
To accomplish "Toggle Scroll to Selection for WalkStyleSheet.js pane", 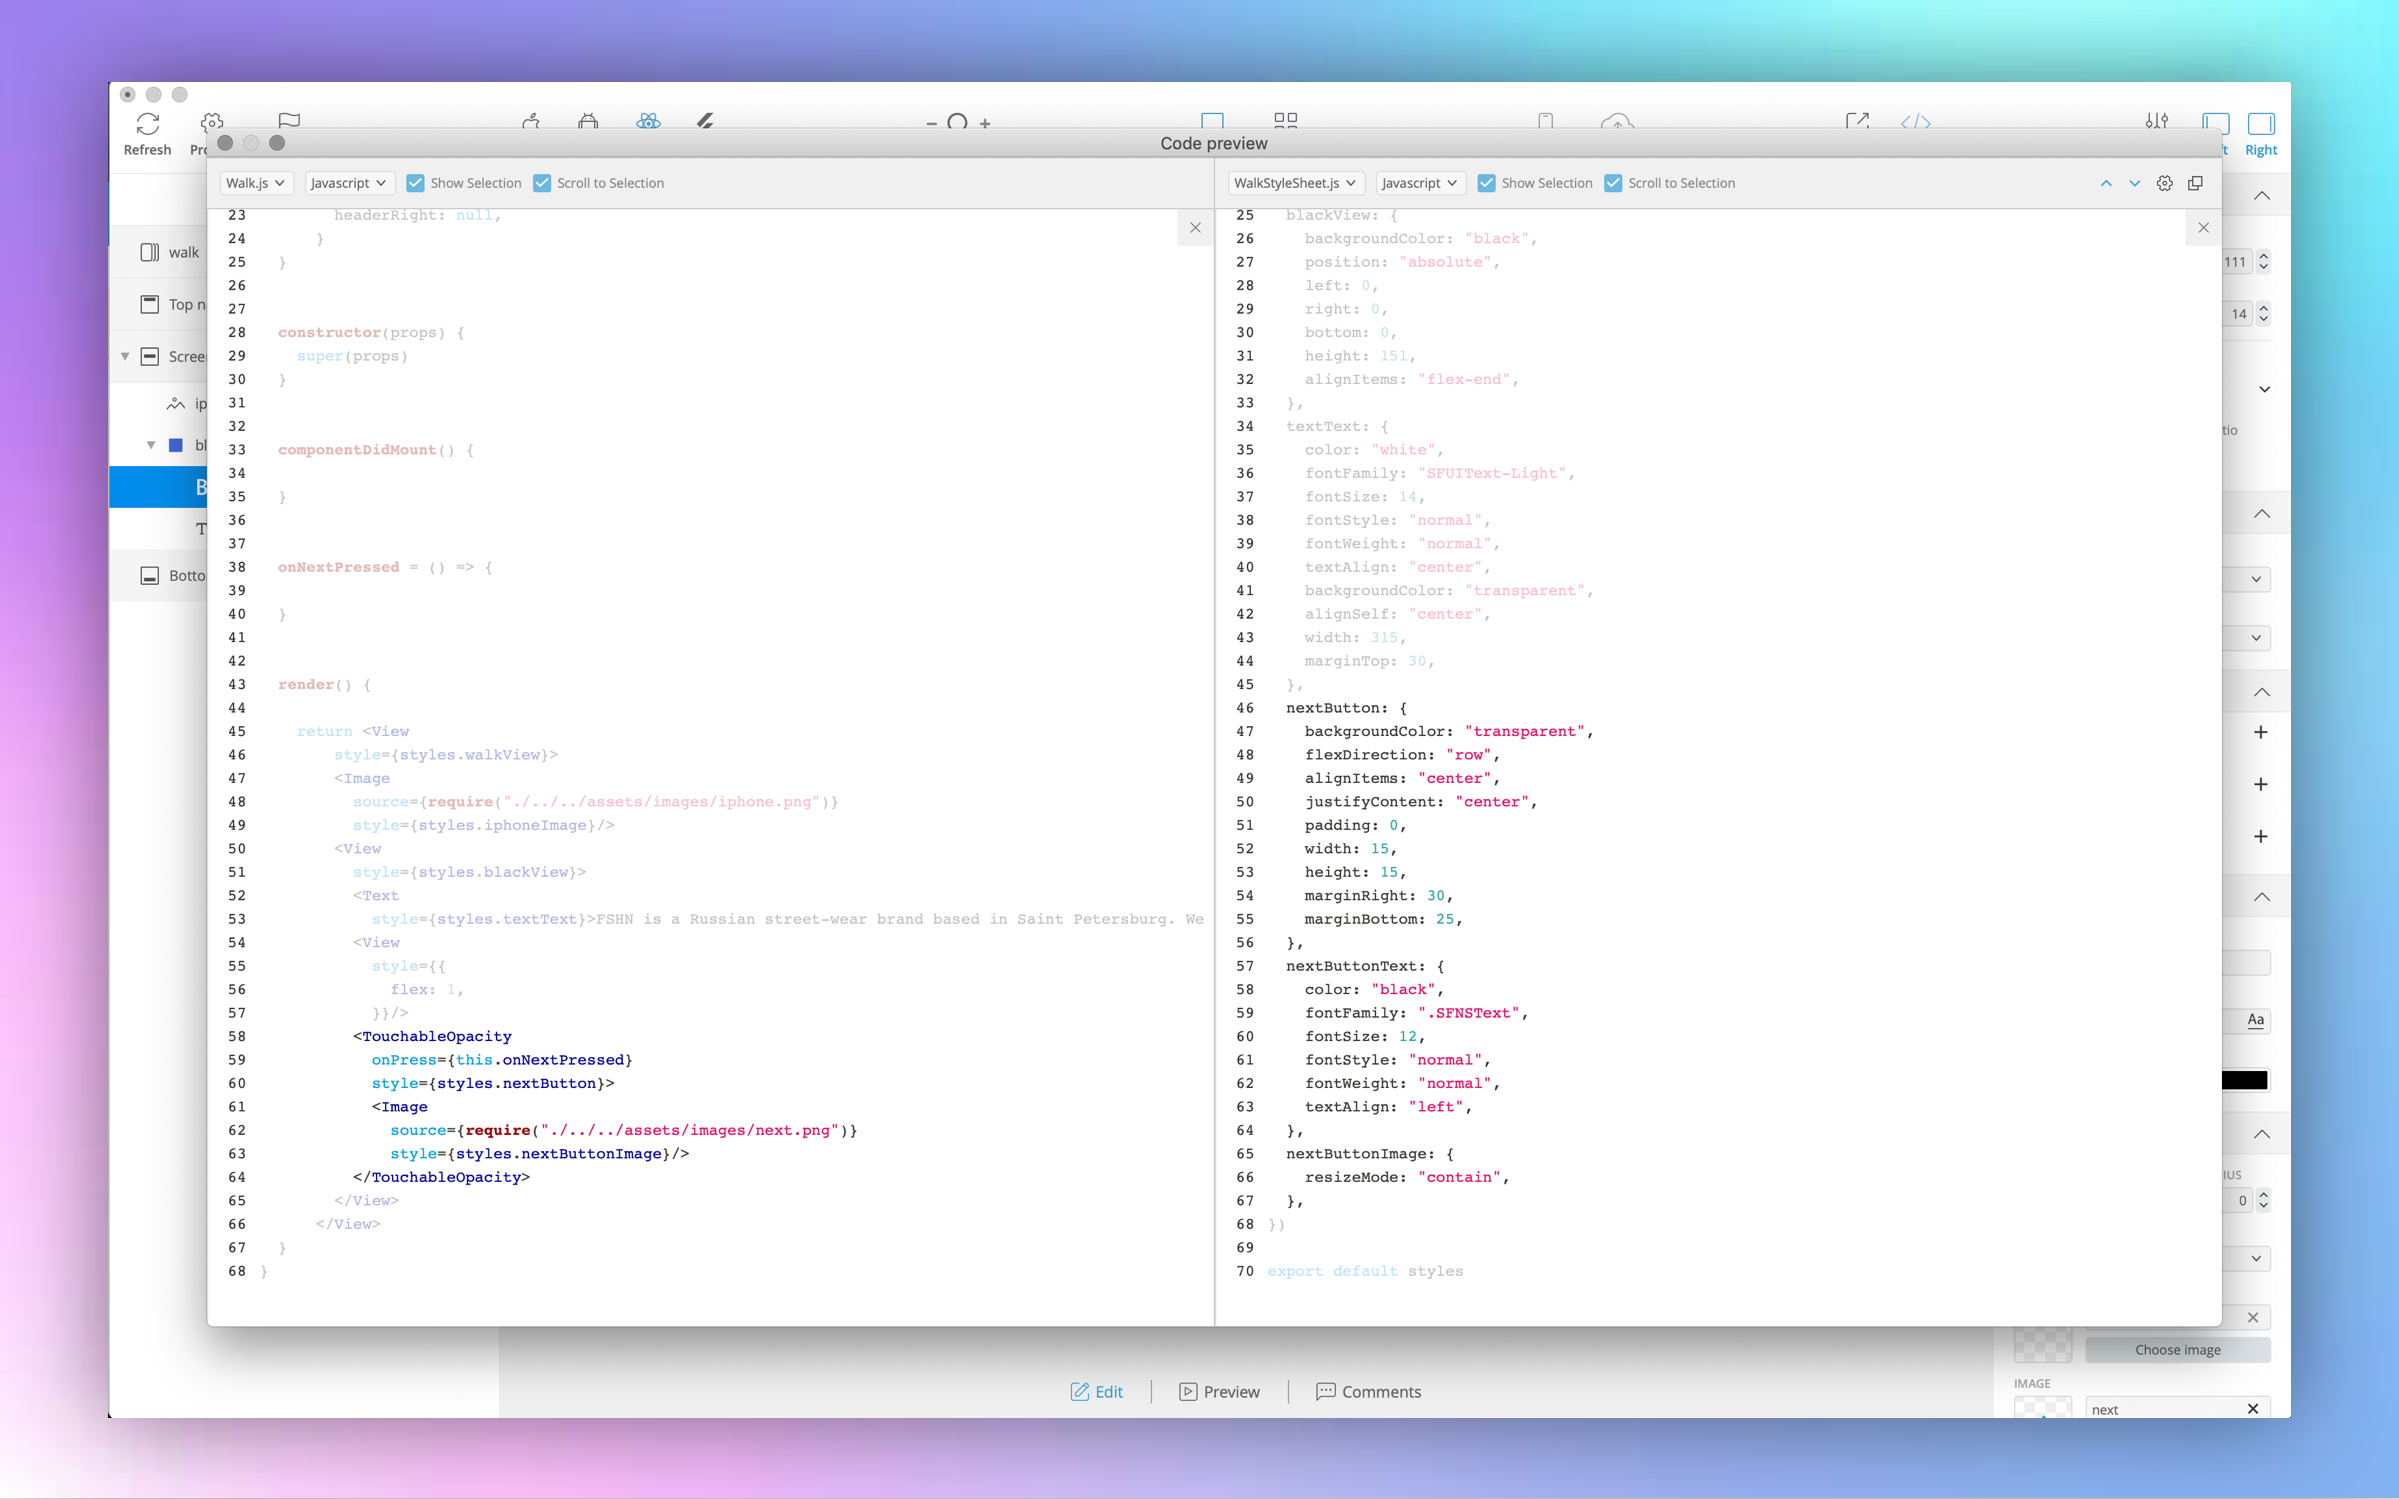I will point(1613,183).
